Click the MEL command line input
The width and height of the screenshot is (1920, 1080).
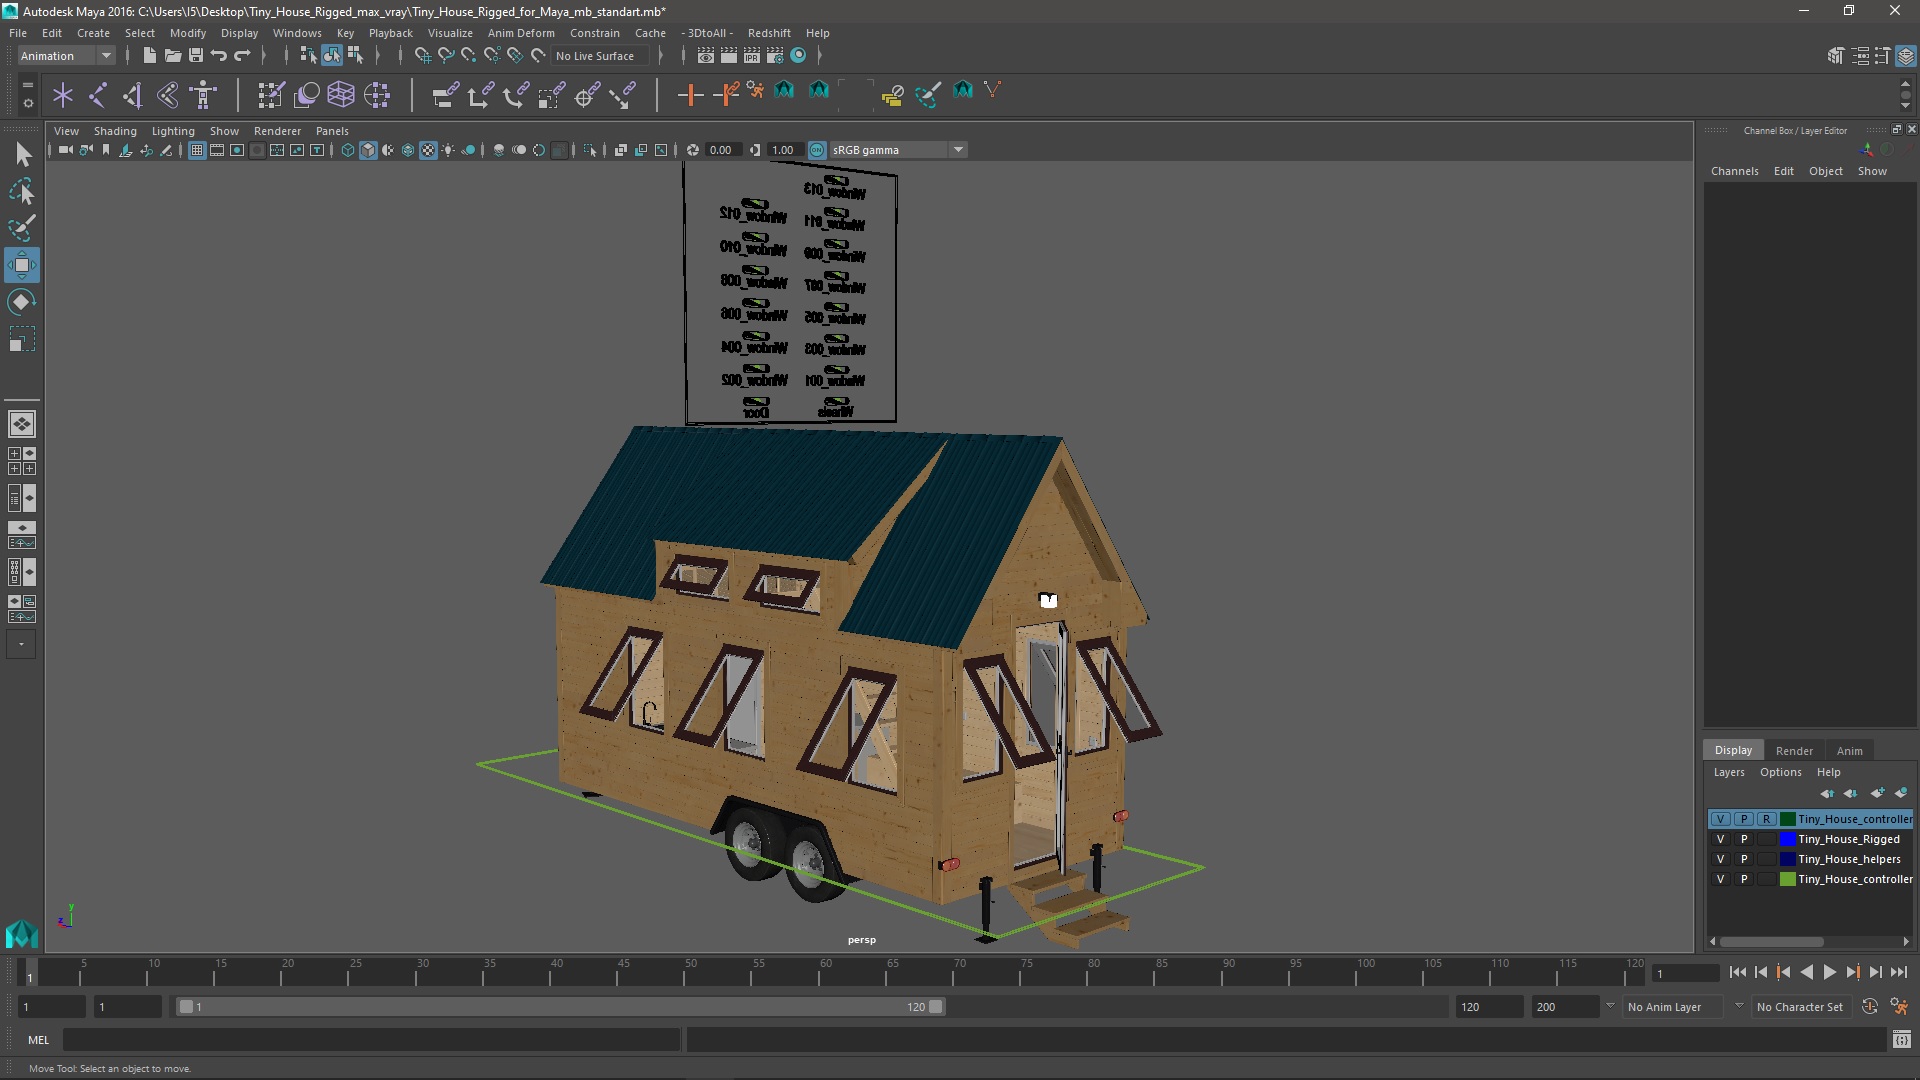click(x=372, y=1040)
